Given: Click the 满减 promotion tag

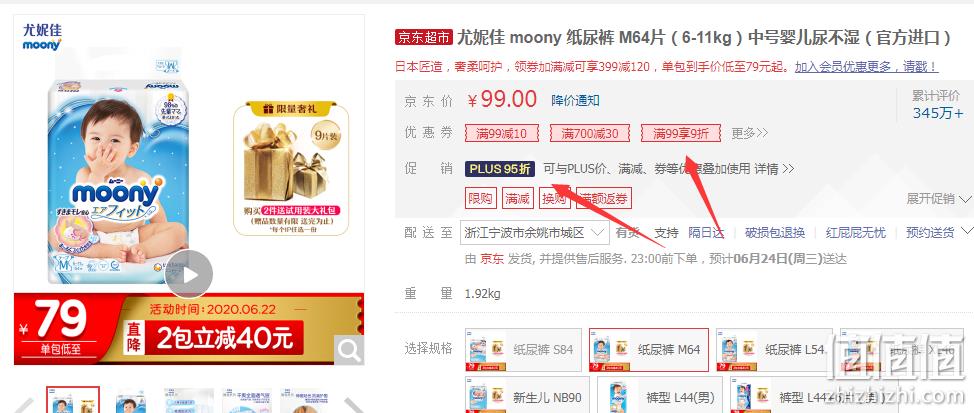Looking at the screenshot, I should pos(517,198).
